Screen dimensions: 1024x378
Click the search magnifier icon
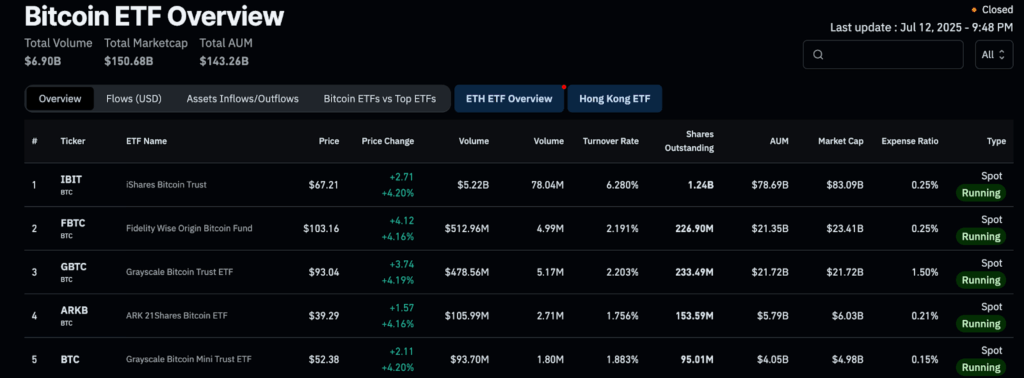[818, 55]
